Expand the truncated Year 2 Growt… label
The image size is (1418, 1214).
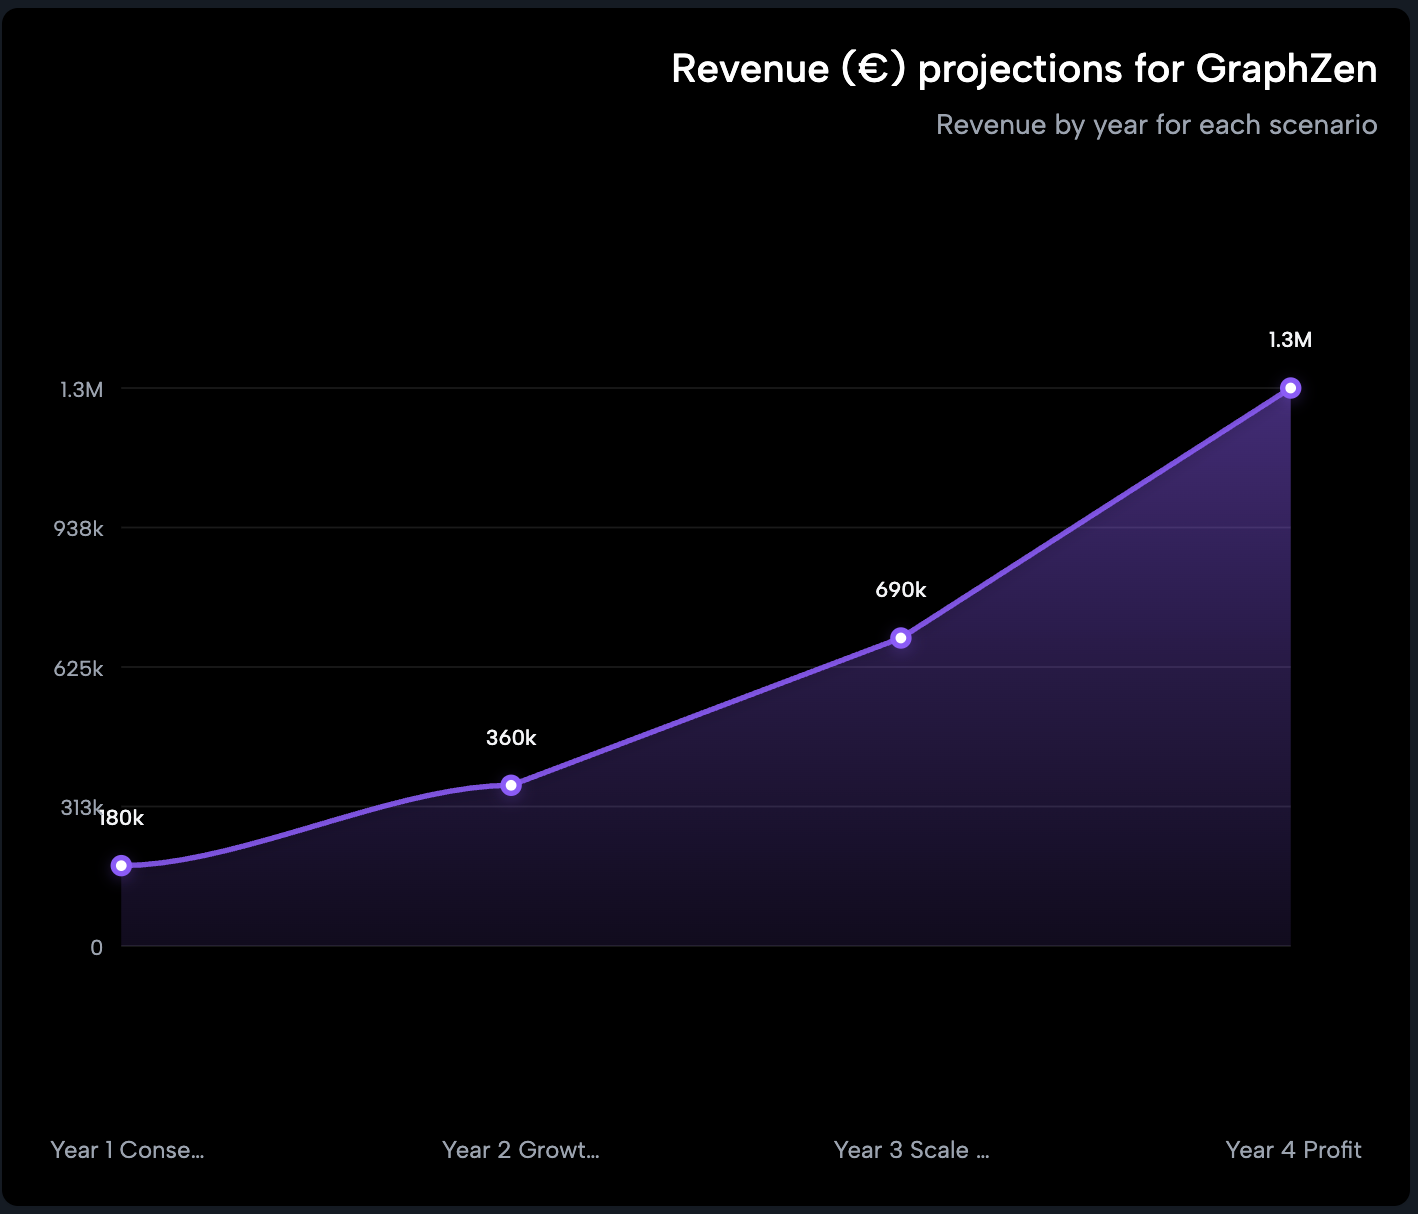click(521, 1150)
